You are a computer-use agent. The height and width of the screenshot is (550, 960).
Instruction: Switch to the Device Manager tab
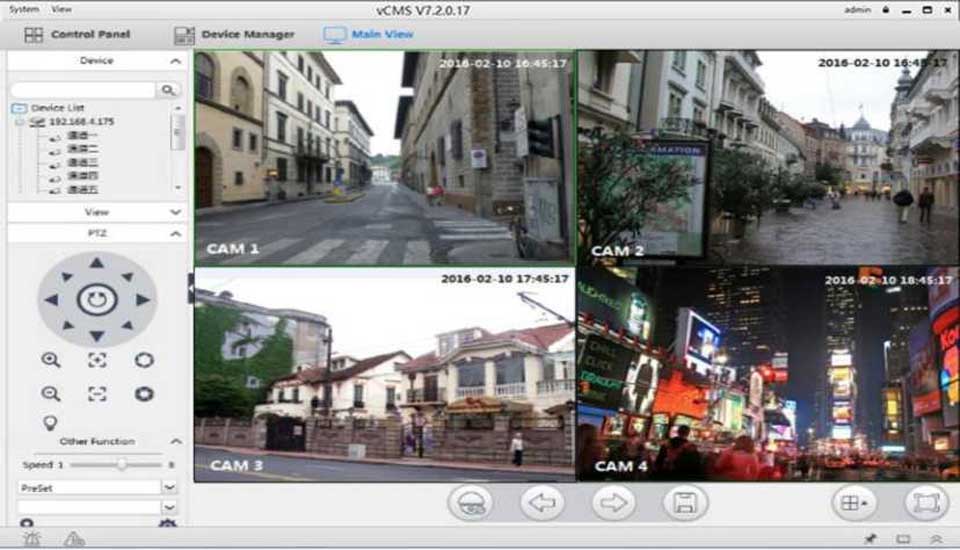click(235, 34)
